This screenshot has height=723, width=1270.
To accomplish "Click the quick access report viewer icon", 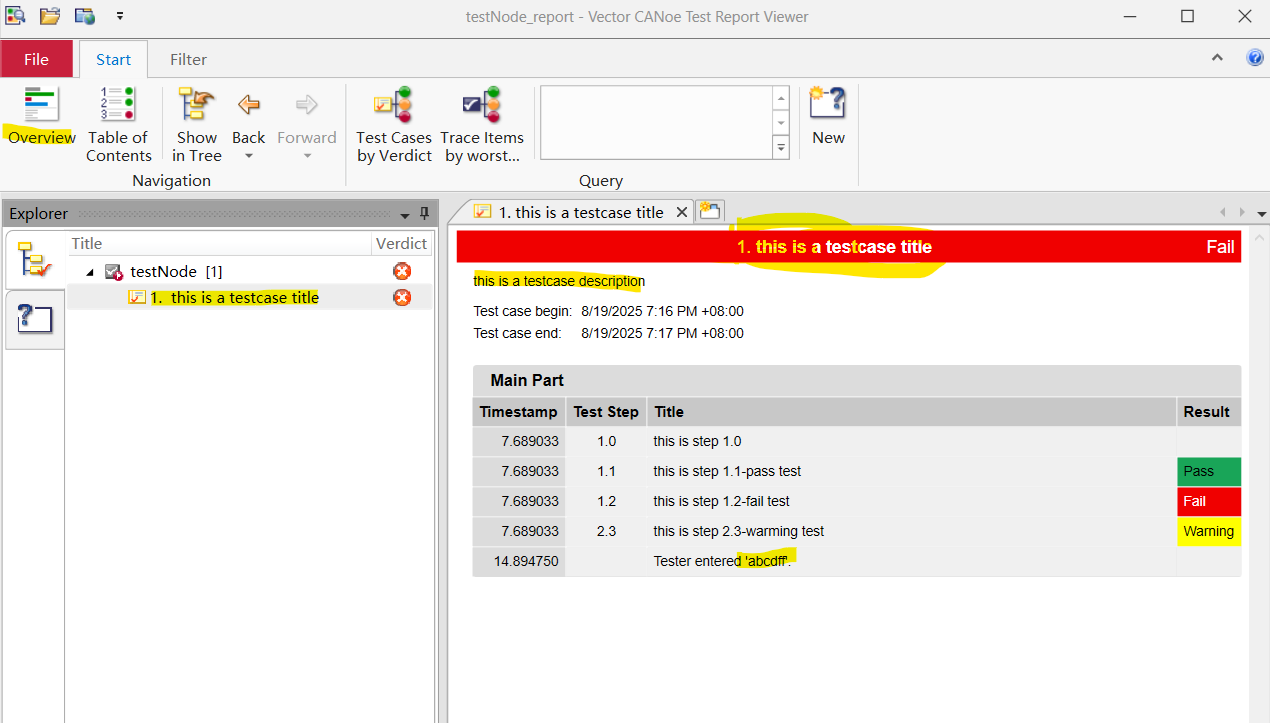I will (15, 16).
